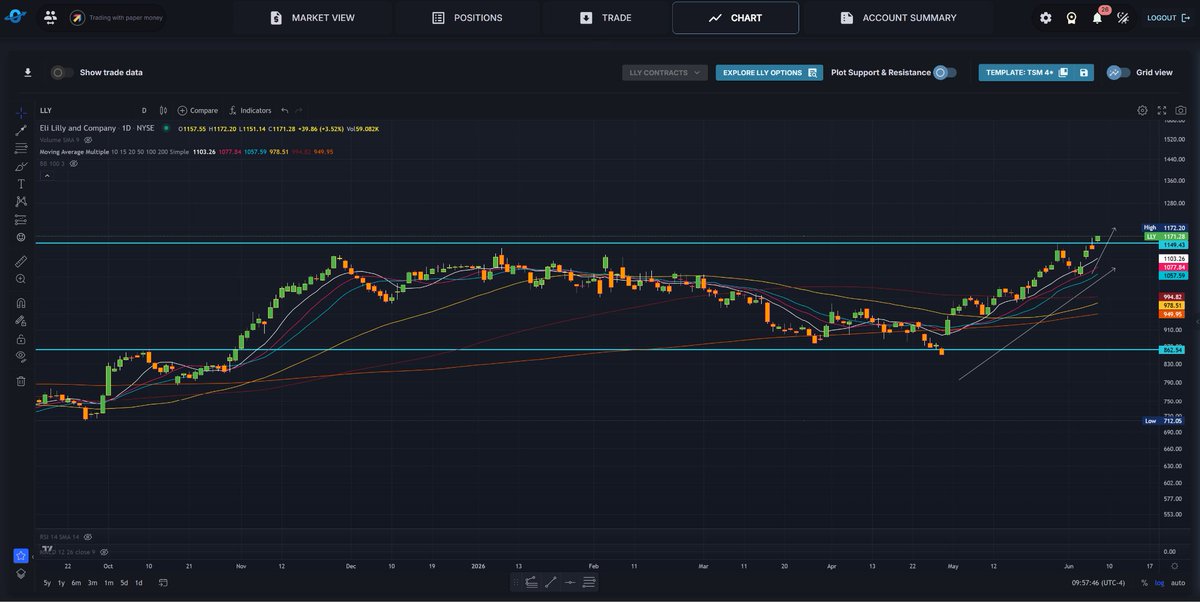Screen dimensions: 1200x602
Task: Open chart settings gear above price axis
Action: (1142, 110)
